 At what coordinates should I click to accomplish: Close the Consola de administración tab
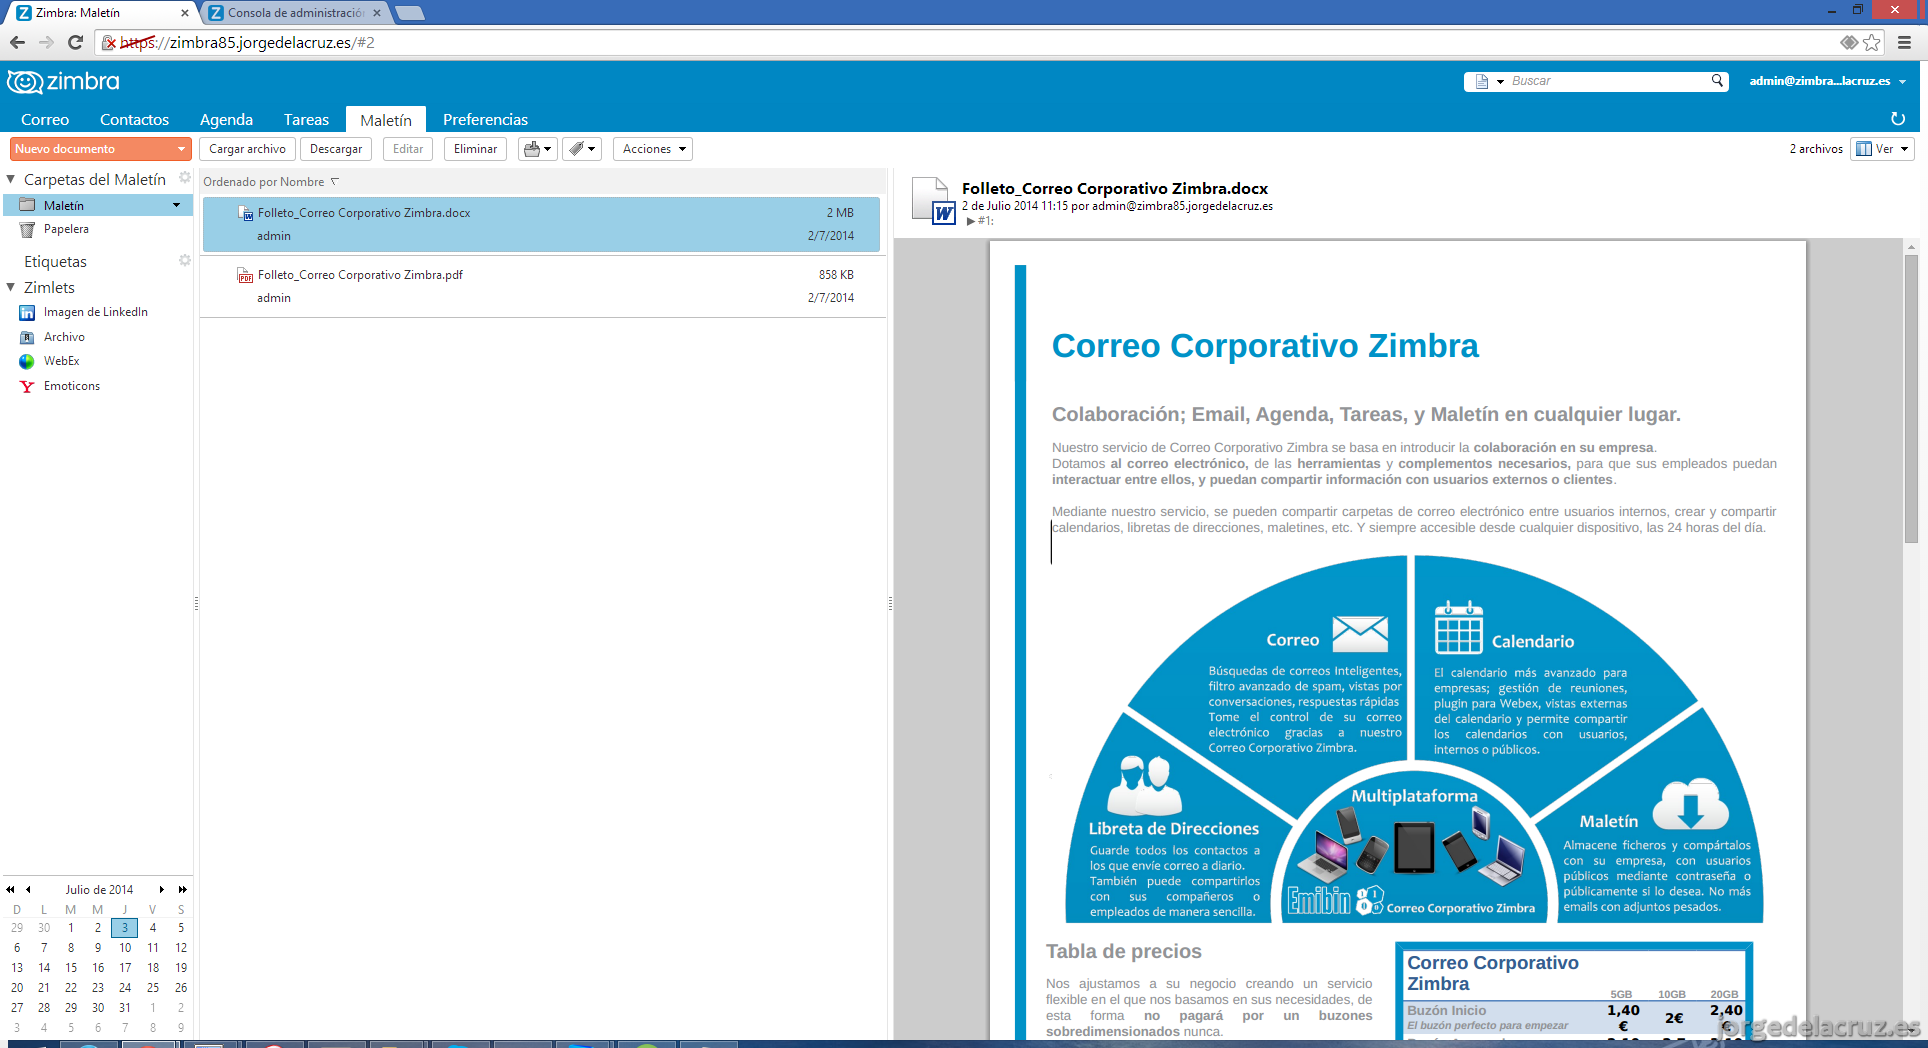[376, 13]
